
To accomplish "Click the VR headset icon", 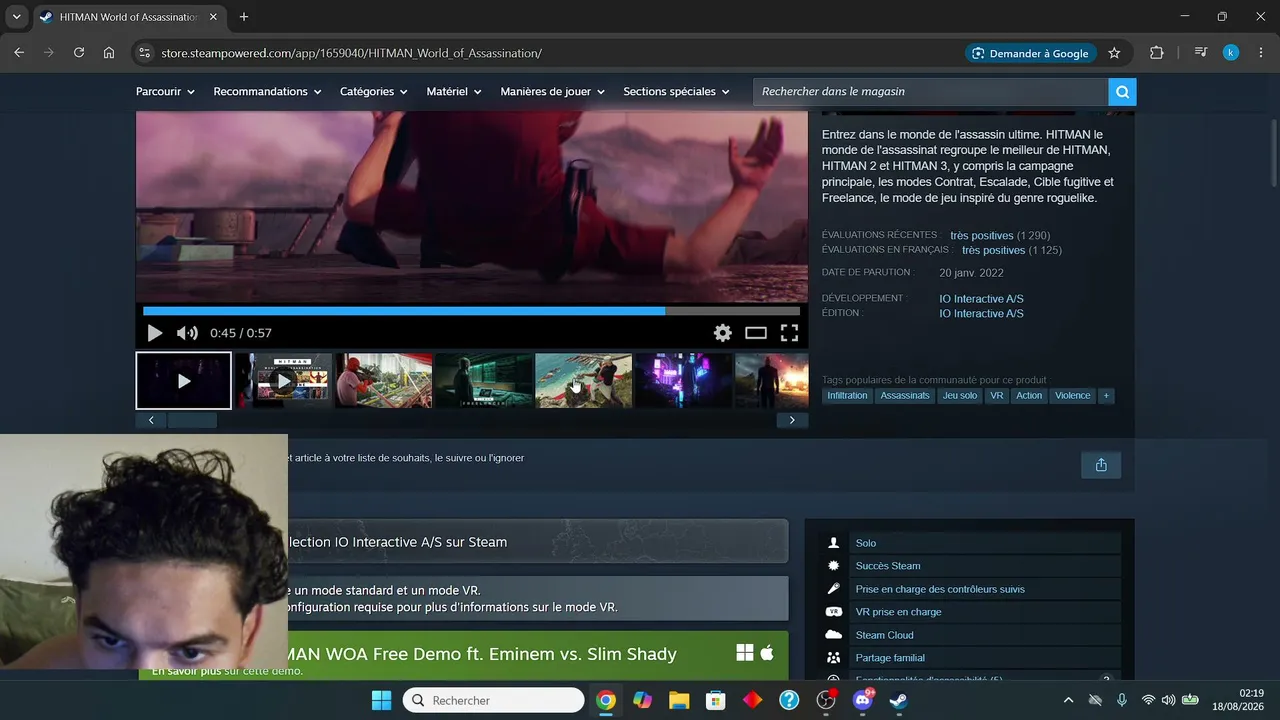I will [x=834, y=612].
